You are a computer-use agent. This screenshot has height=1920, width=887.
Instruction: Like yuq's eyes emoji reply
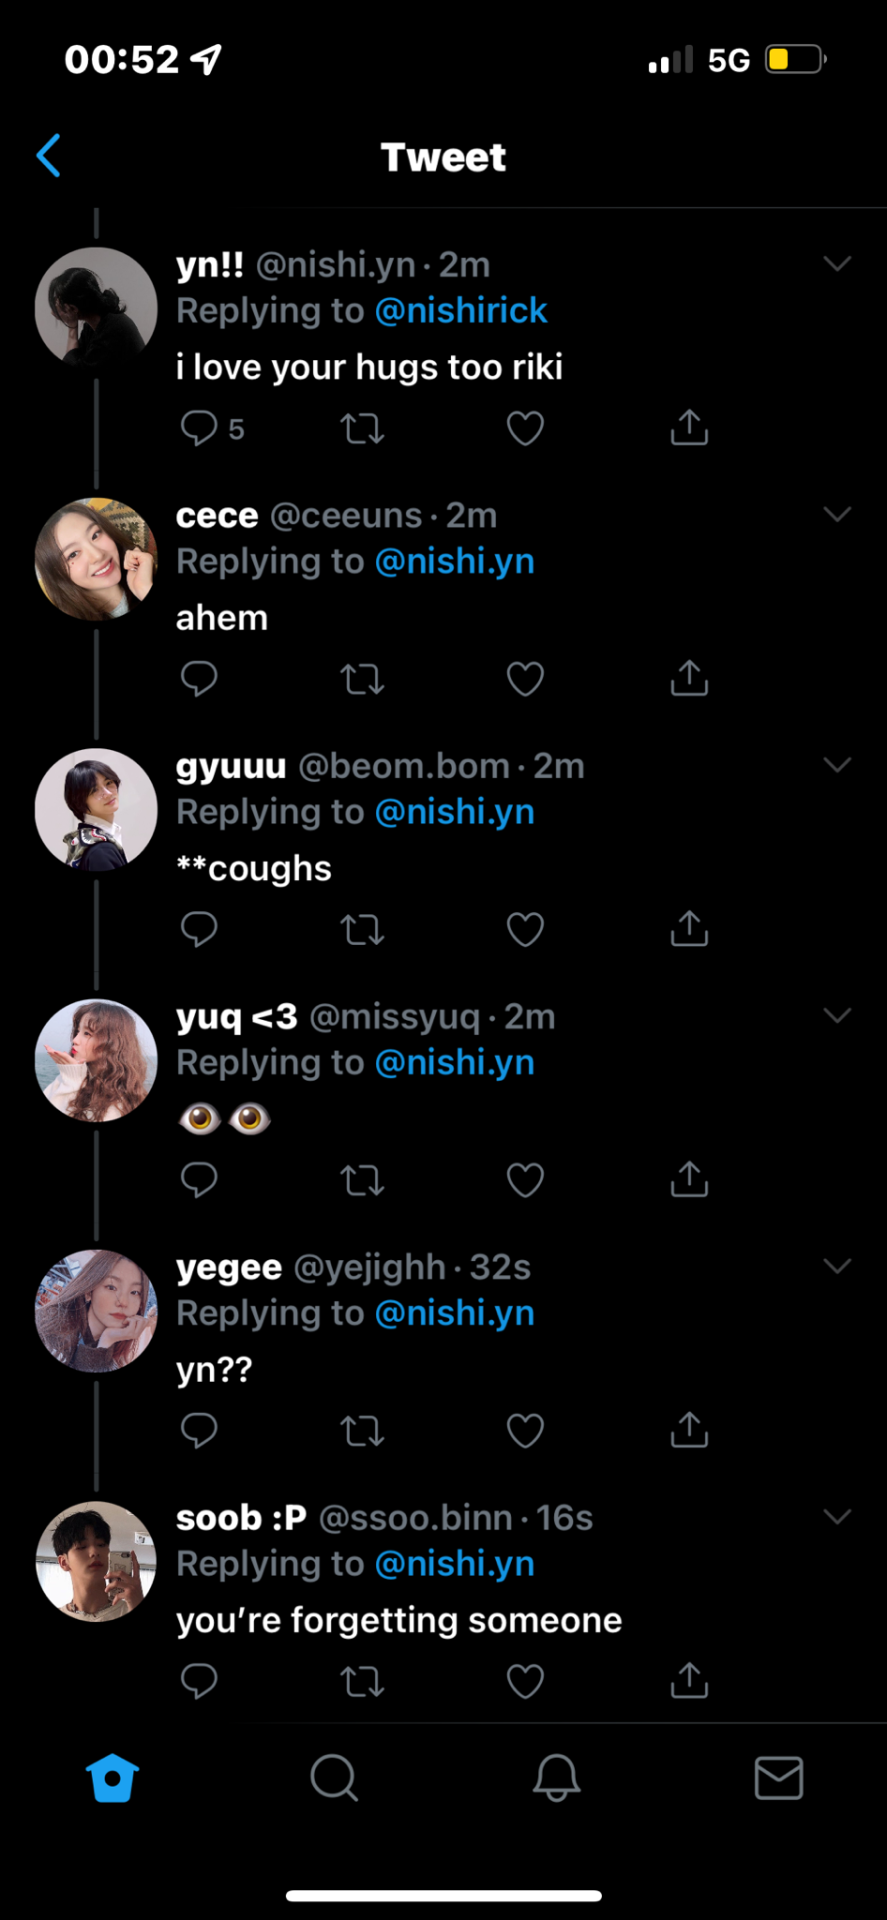click(525, 1180)
